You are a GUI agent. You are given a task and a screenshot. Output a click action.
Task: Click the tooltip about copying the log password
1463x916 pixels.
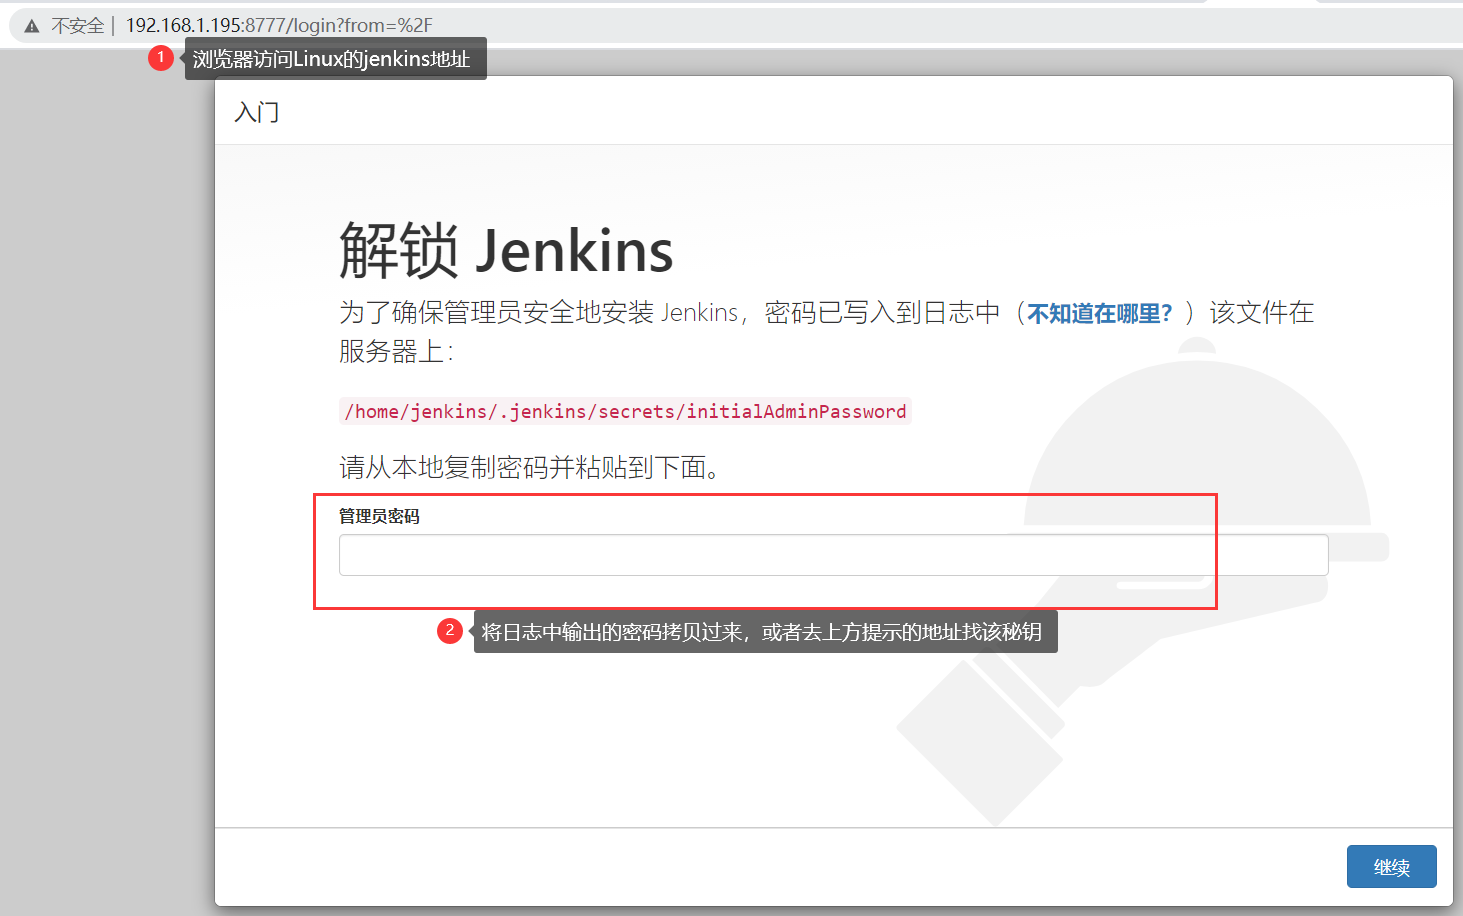coord(764,631)
